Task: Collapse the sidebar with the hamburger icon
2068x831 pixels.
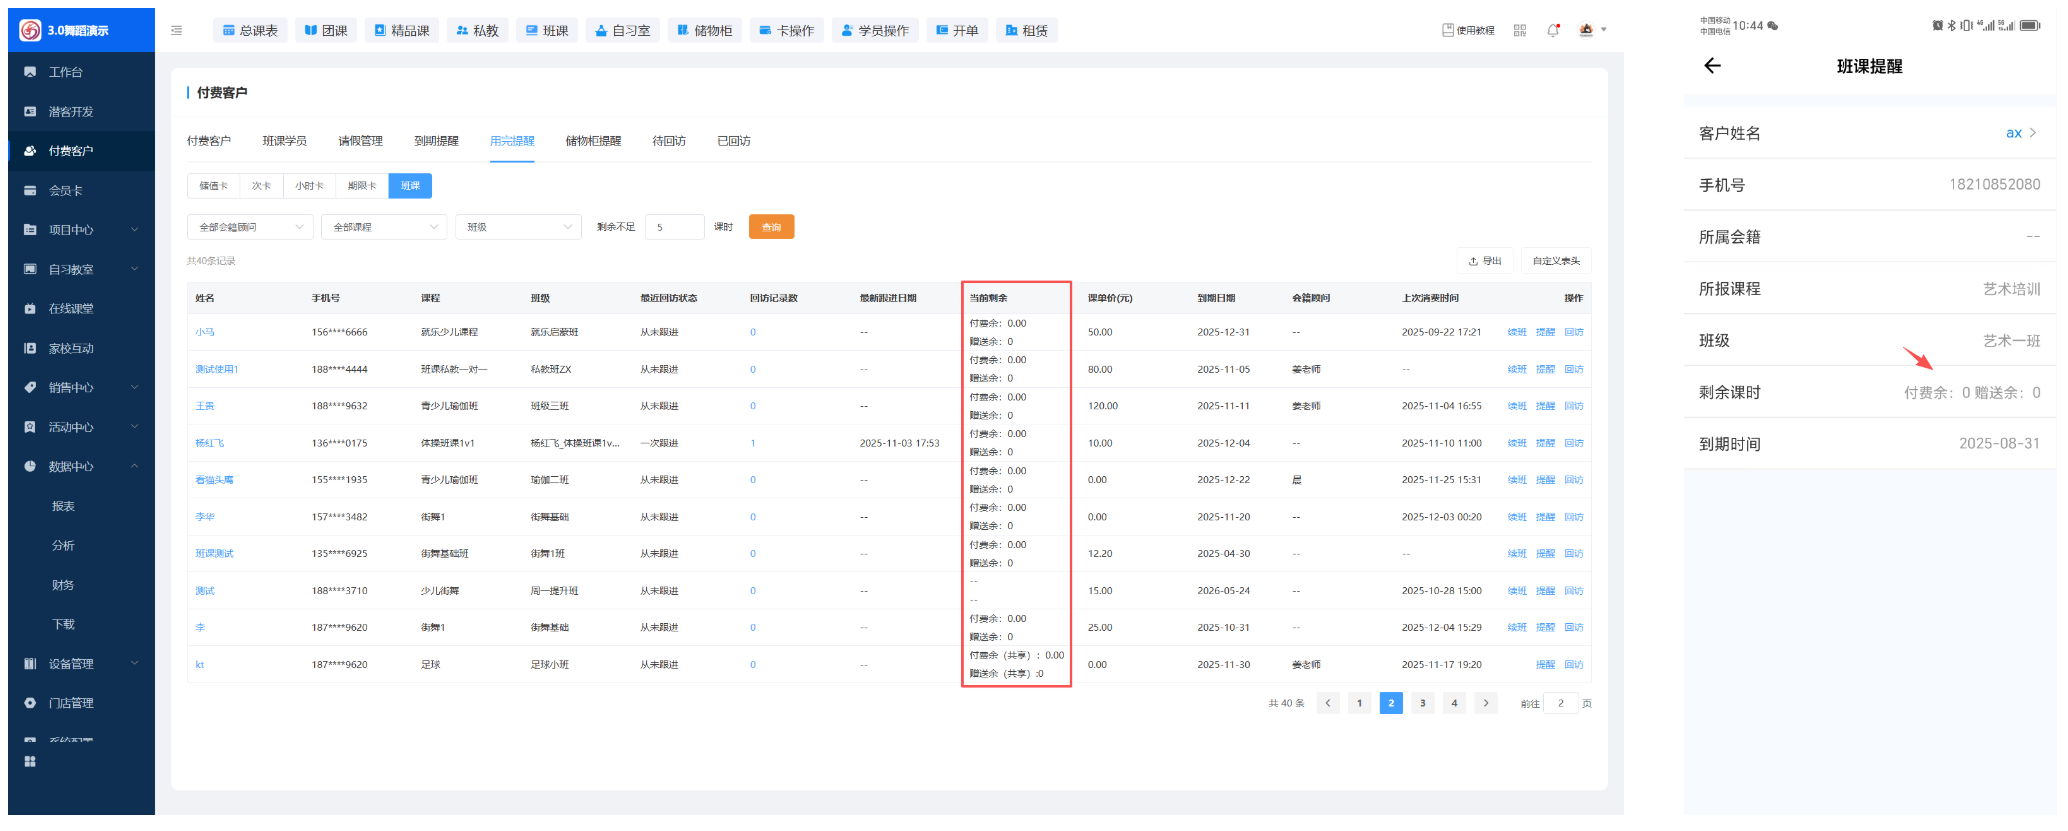Action: click(176, 31)
